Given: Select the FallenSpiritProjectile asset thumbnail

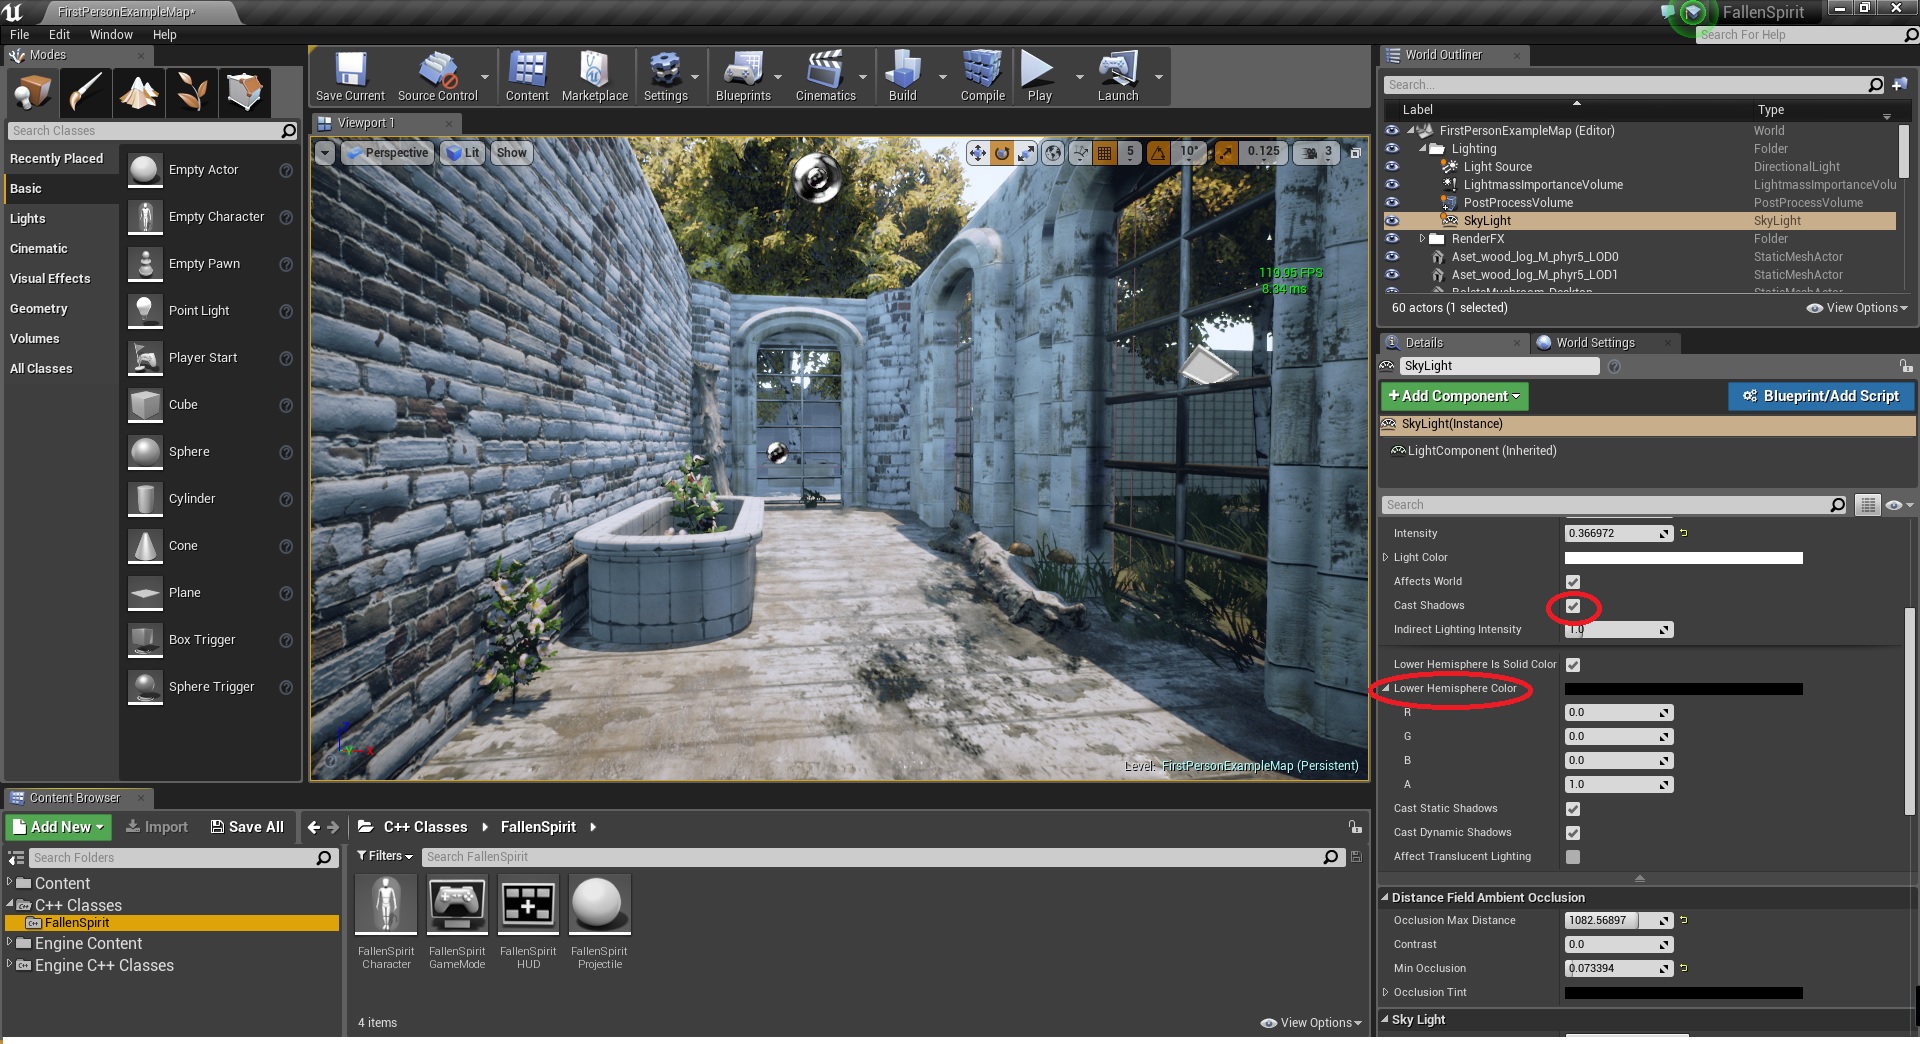Looking at the screenshot, I should pyautogui.click(x=599, y=904).
